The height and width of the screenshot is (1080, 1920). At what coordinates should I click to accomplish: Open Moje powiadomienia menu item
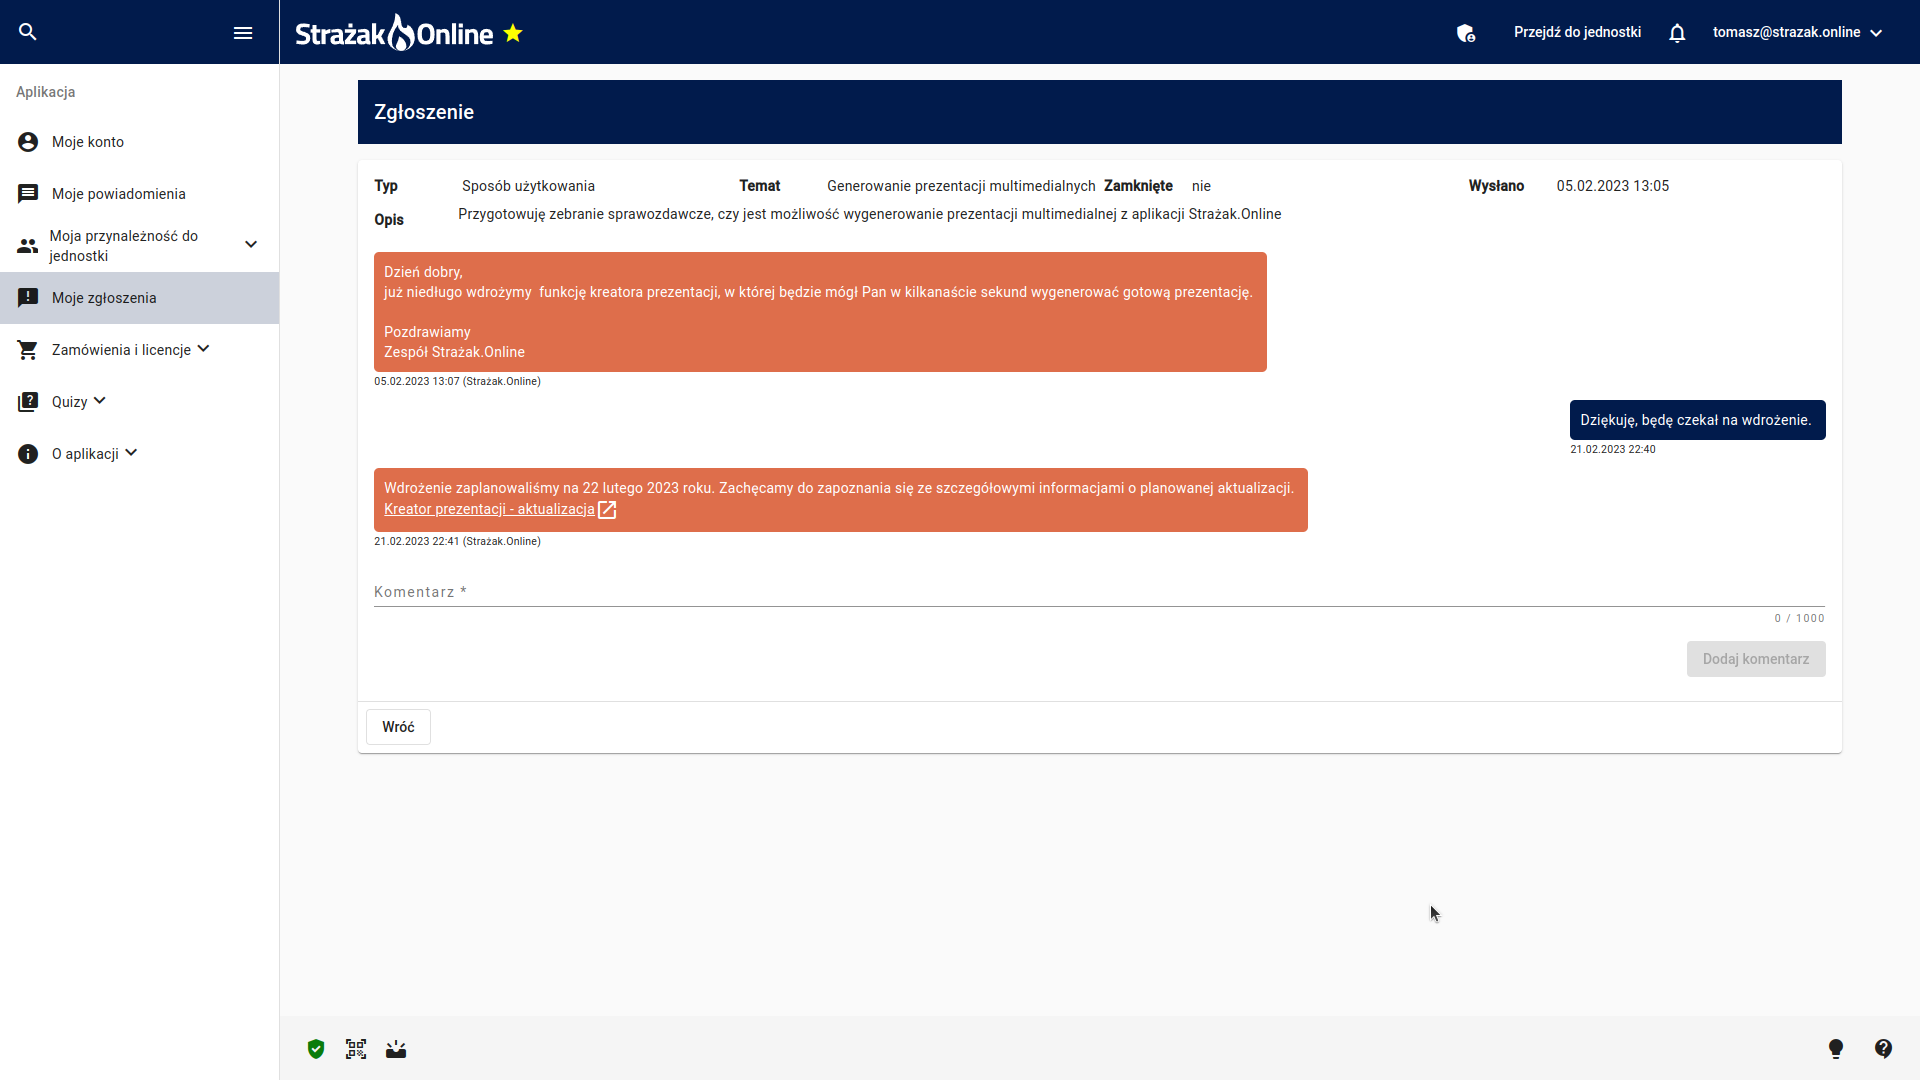140,194
